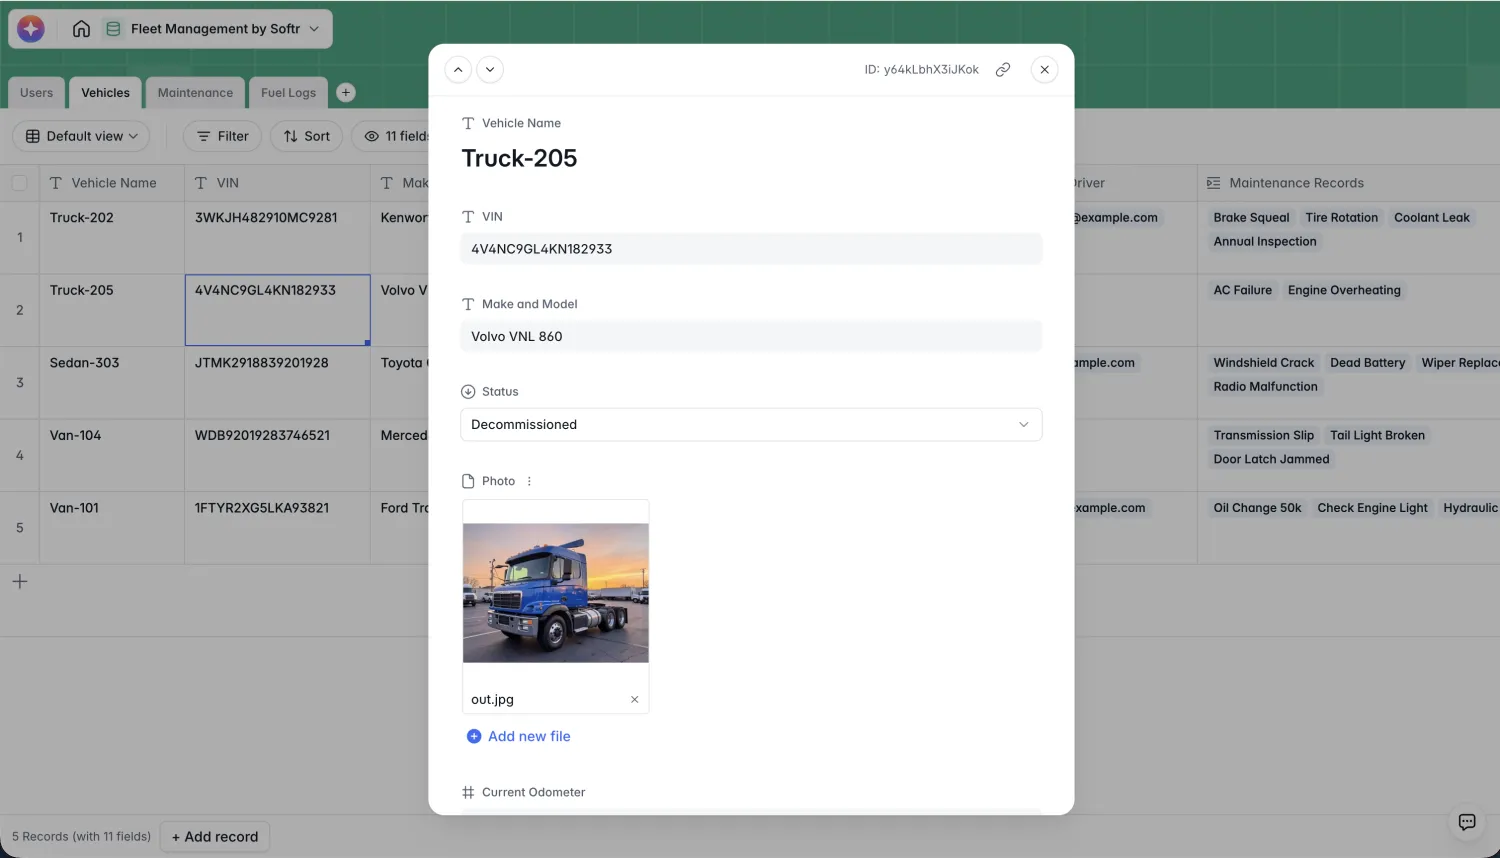The height and width of the screenshot is (858, 1500).
Task: Open the Filter options
Action: click(223, 136)
